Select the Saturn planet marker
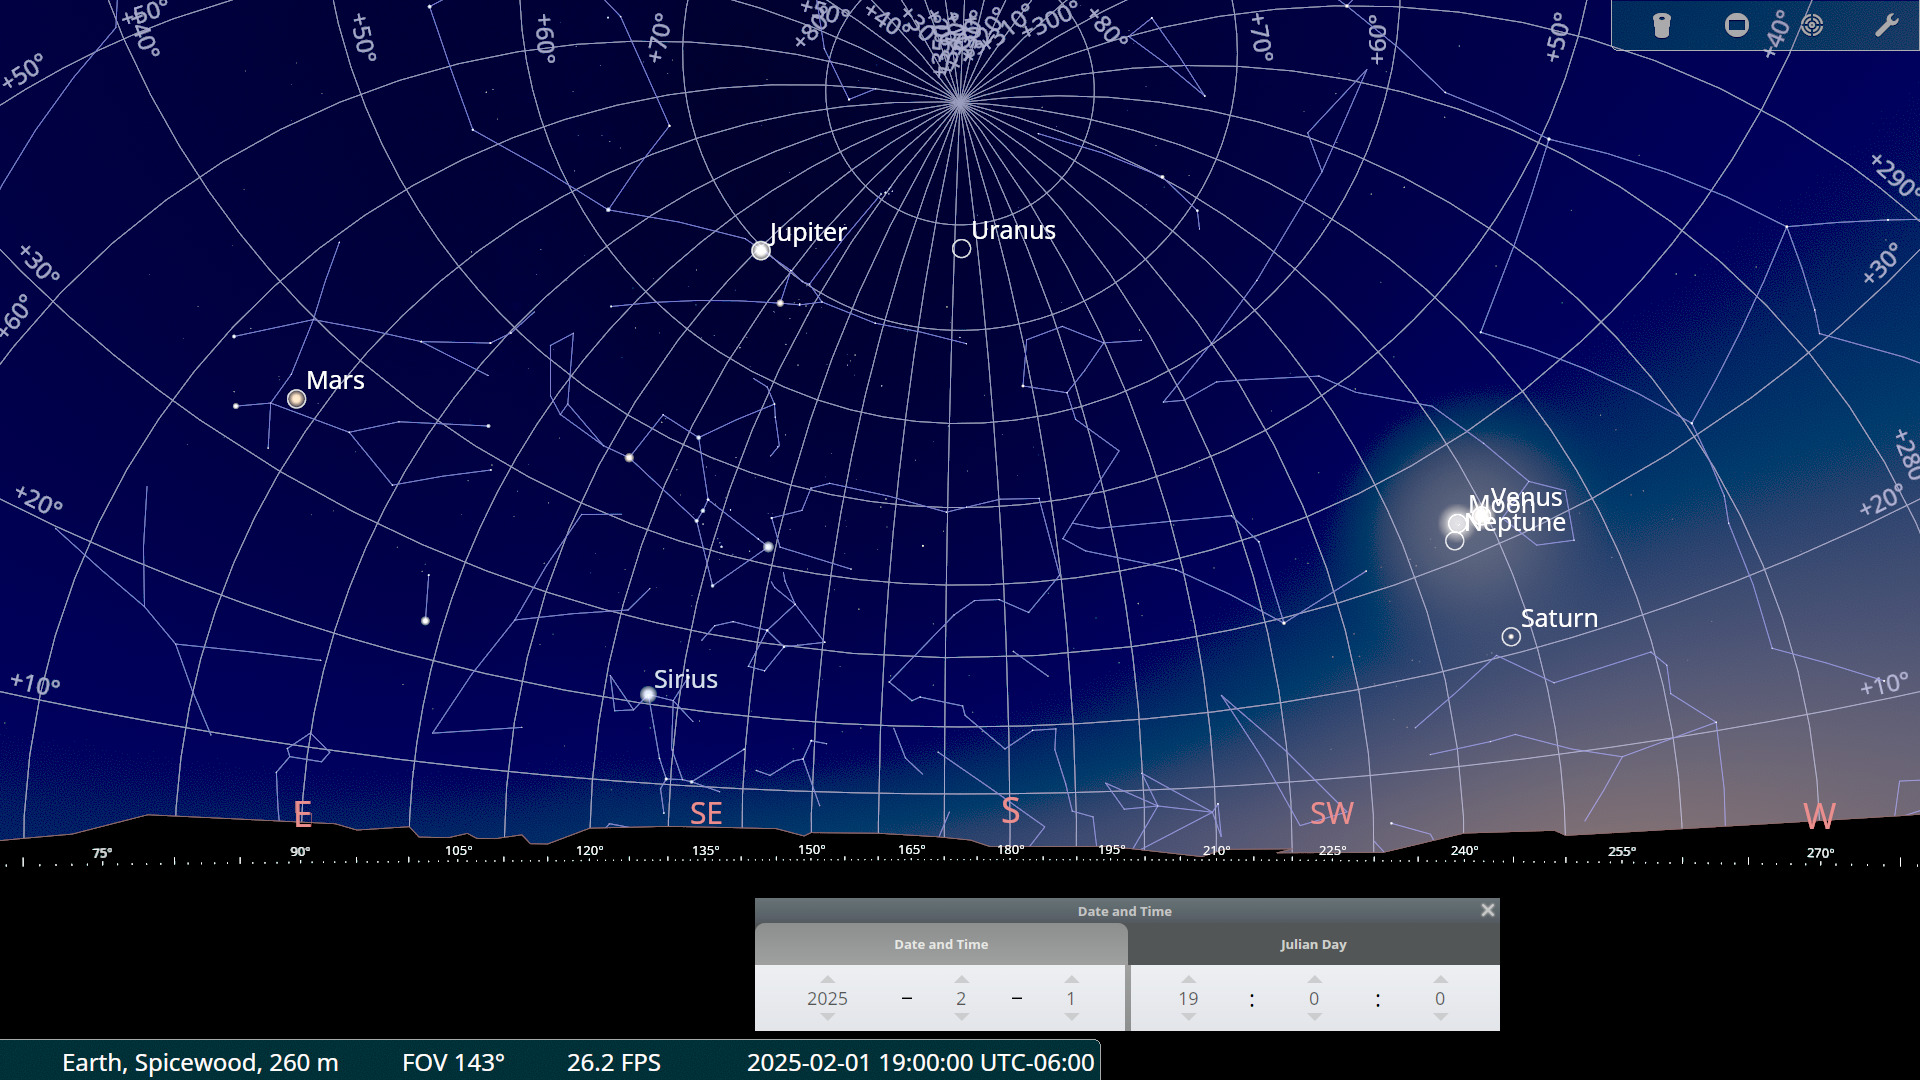Screen dimensions: 1920x1080 point(1511,637)
